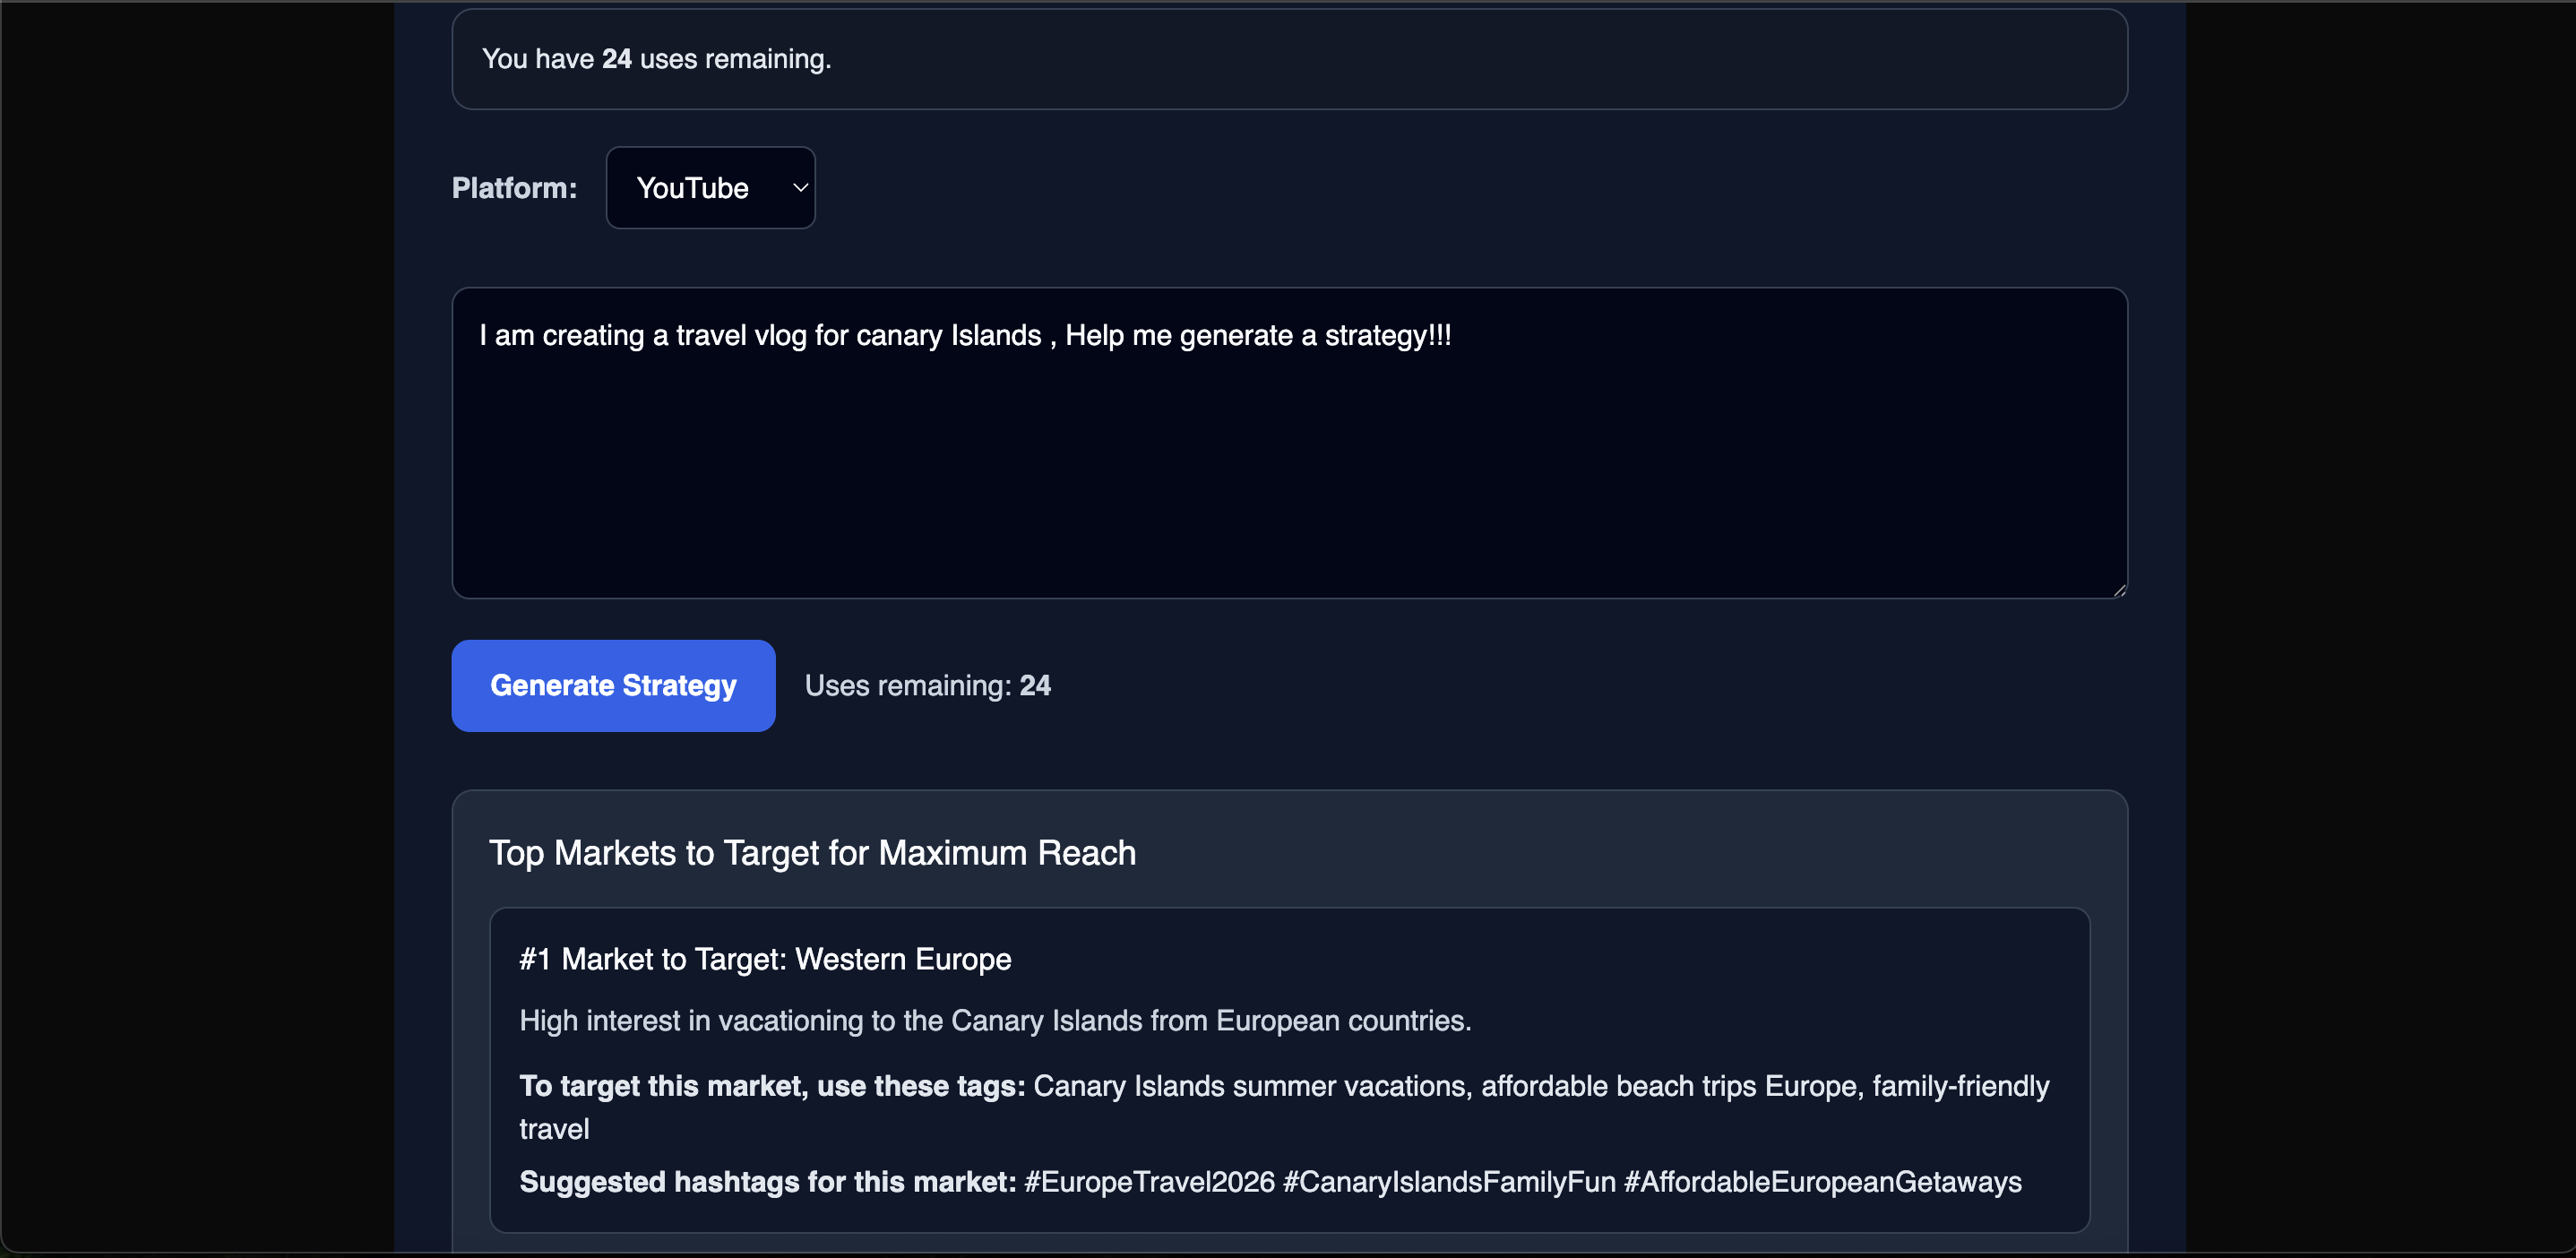Click the 'Uses remaining: 24' counter
Viewport: 2576px width, 1258px height.
pos(928,685)
